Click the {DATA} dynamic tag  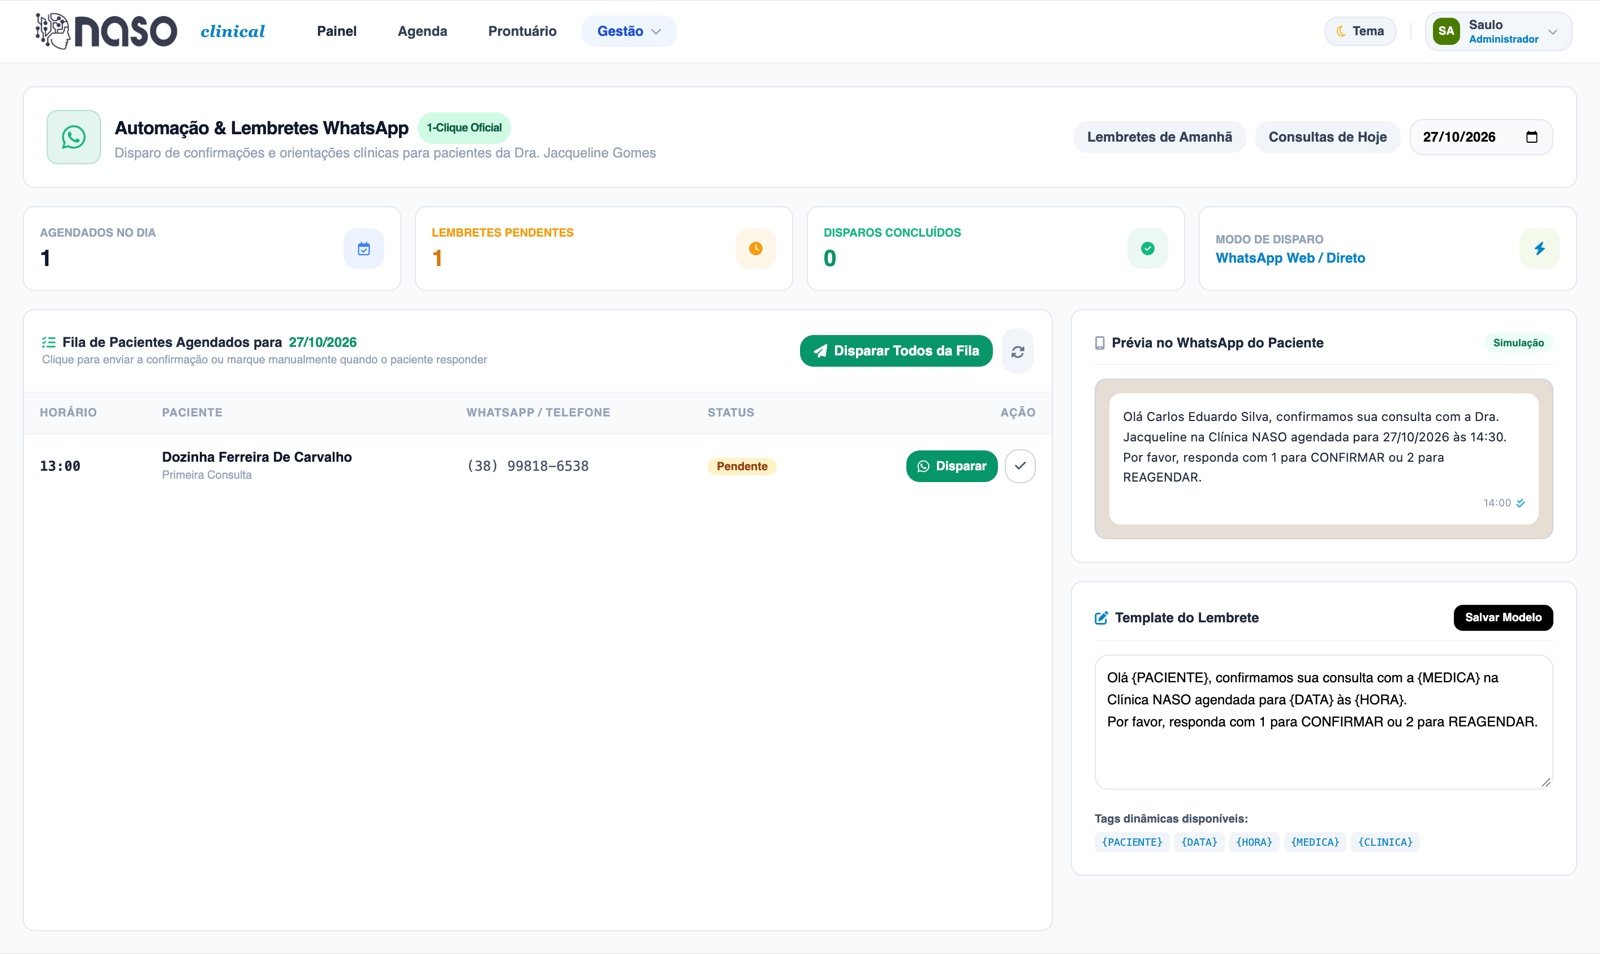tap(1199, 842)
